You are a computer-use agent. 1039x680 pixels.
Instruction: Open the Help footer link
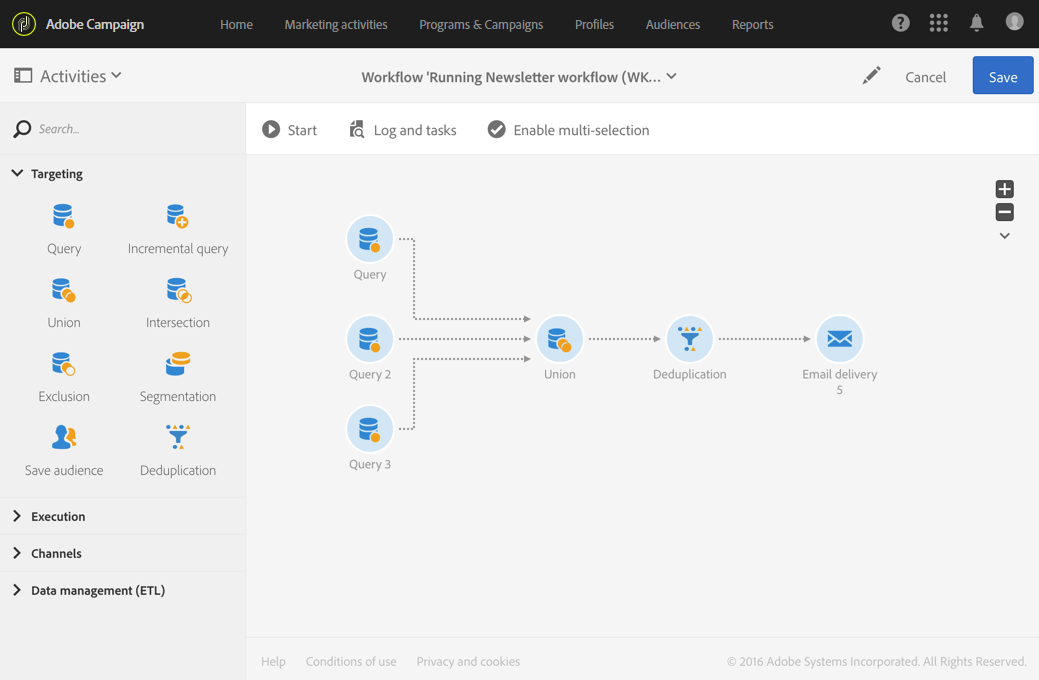(x=273, y=661)
